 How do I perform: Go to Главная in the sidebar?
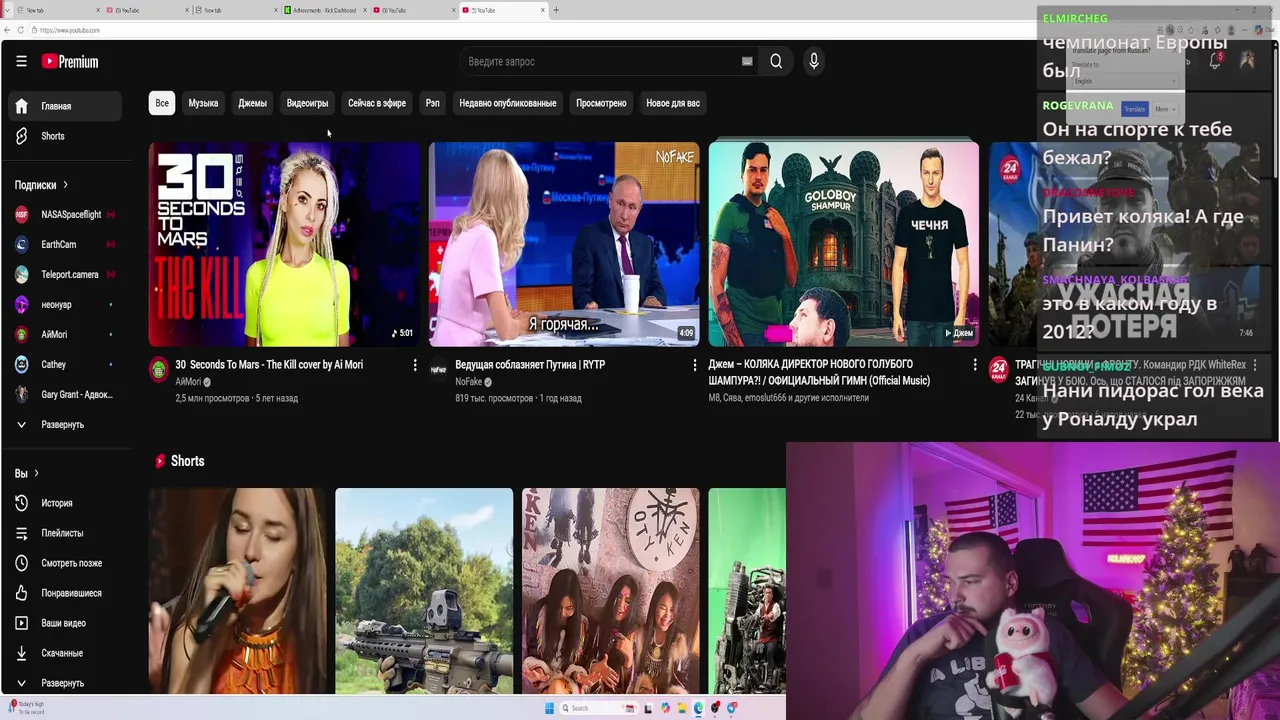[65, 106]
